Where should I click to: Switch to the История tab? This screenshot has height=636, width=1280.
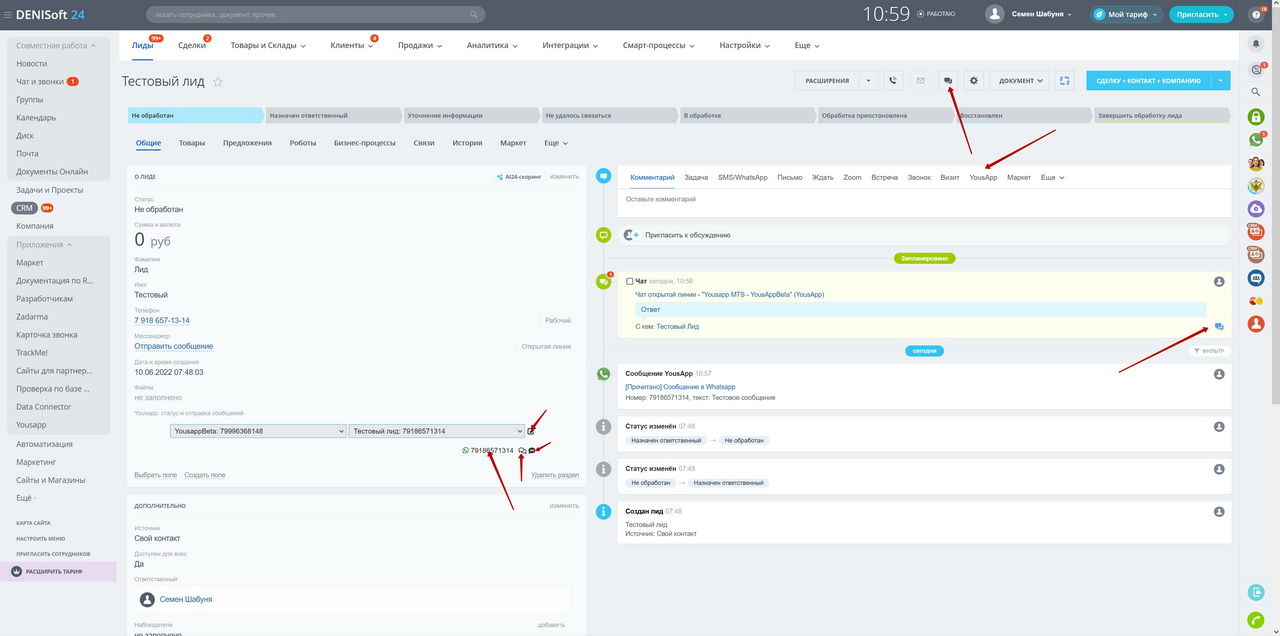click(x=467, y=143)
